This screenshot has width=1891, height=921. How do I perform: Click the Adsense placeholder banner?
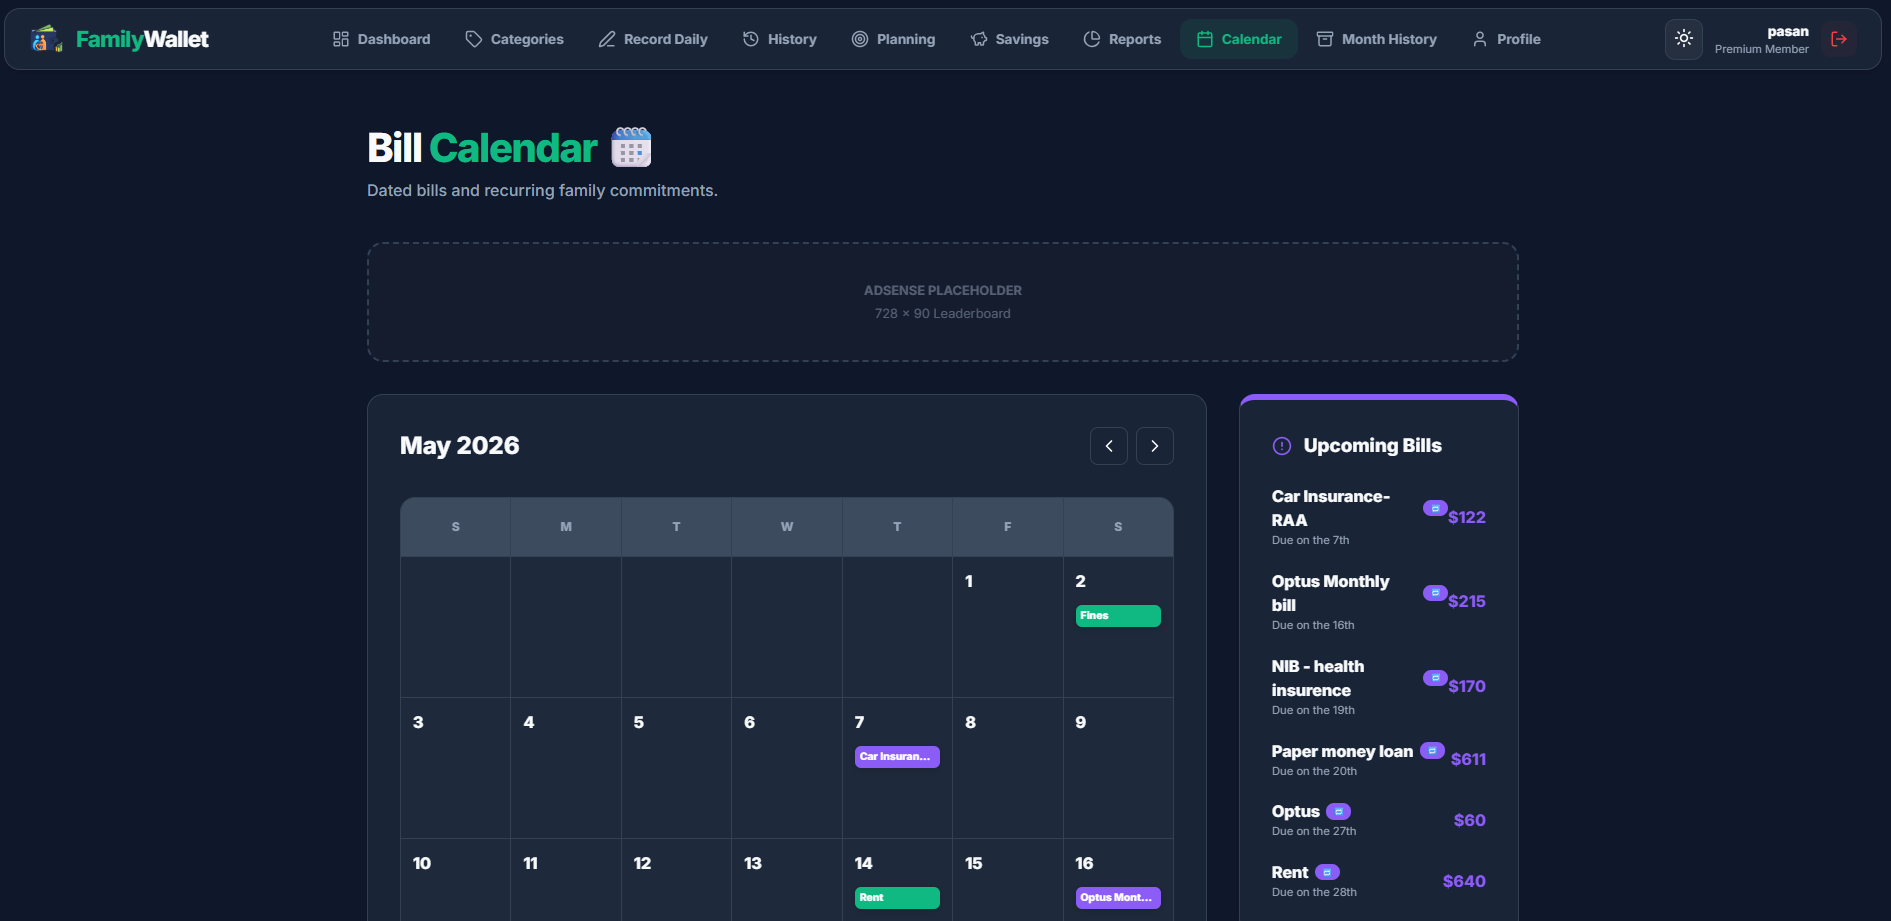pos(943,302)
